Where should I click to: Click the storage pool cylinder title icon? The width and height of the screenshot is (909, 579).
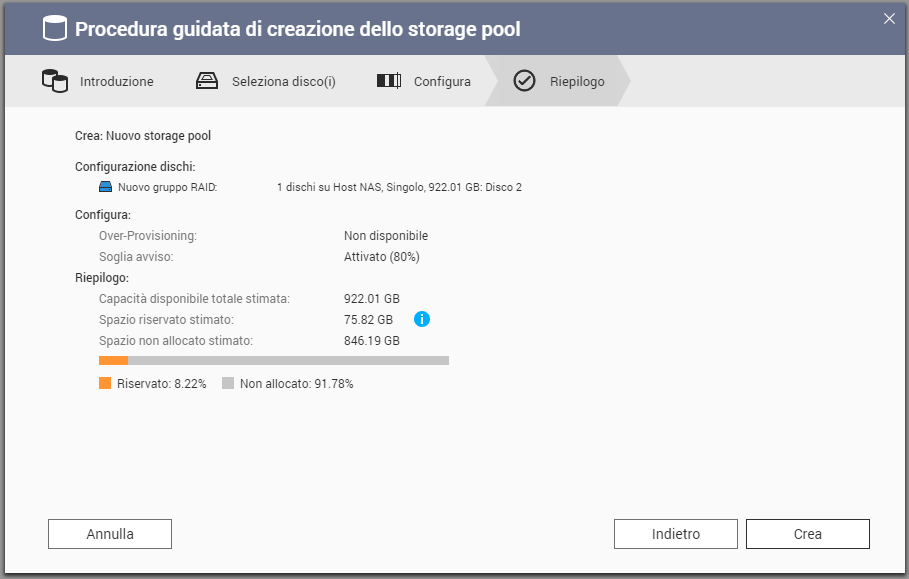(x=54, y=29)
